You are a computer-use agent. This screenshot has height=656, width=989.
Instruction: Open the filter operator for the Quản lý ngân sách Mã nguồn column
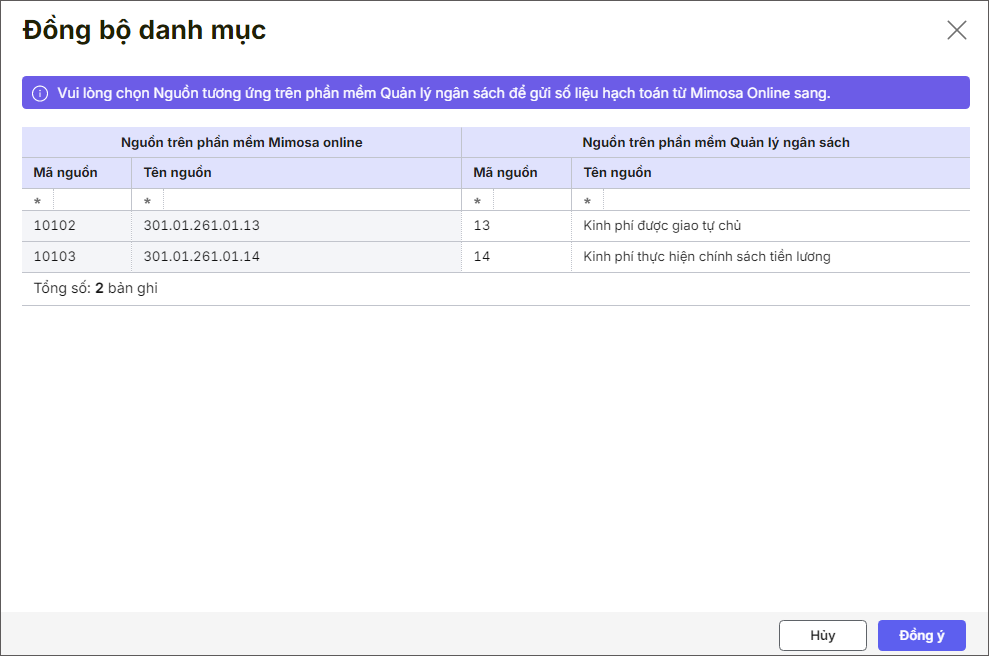[x=477, y=201]
